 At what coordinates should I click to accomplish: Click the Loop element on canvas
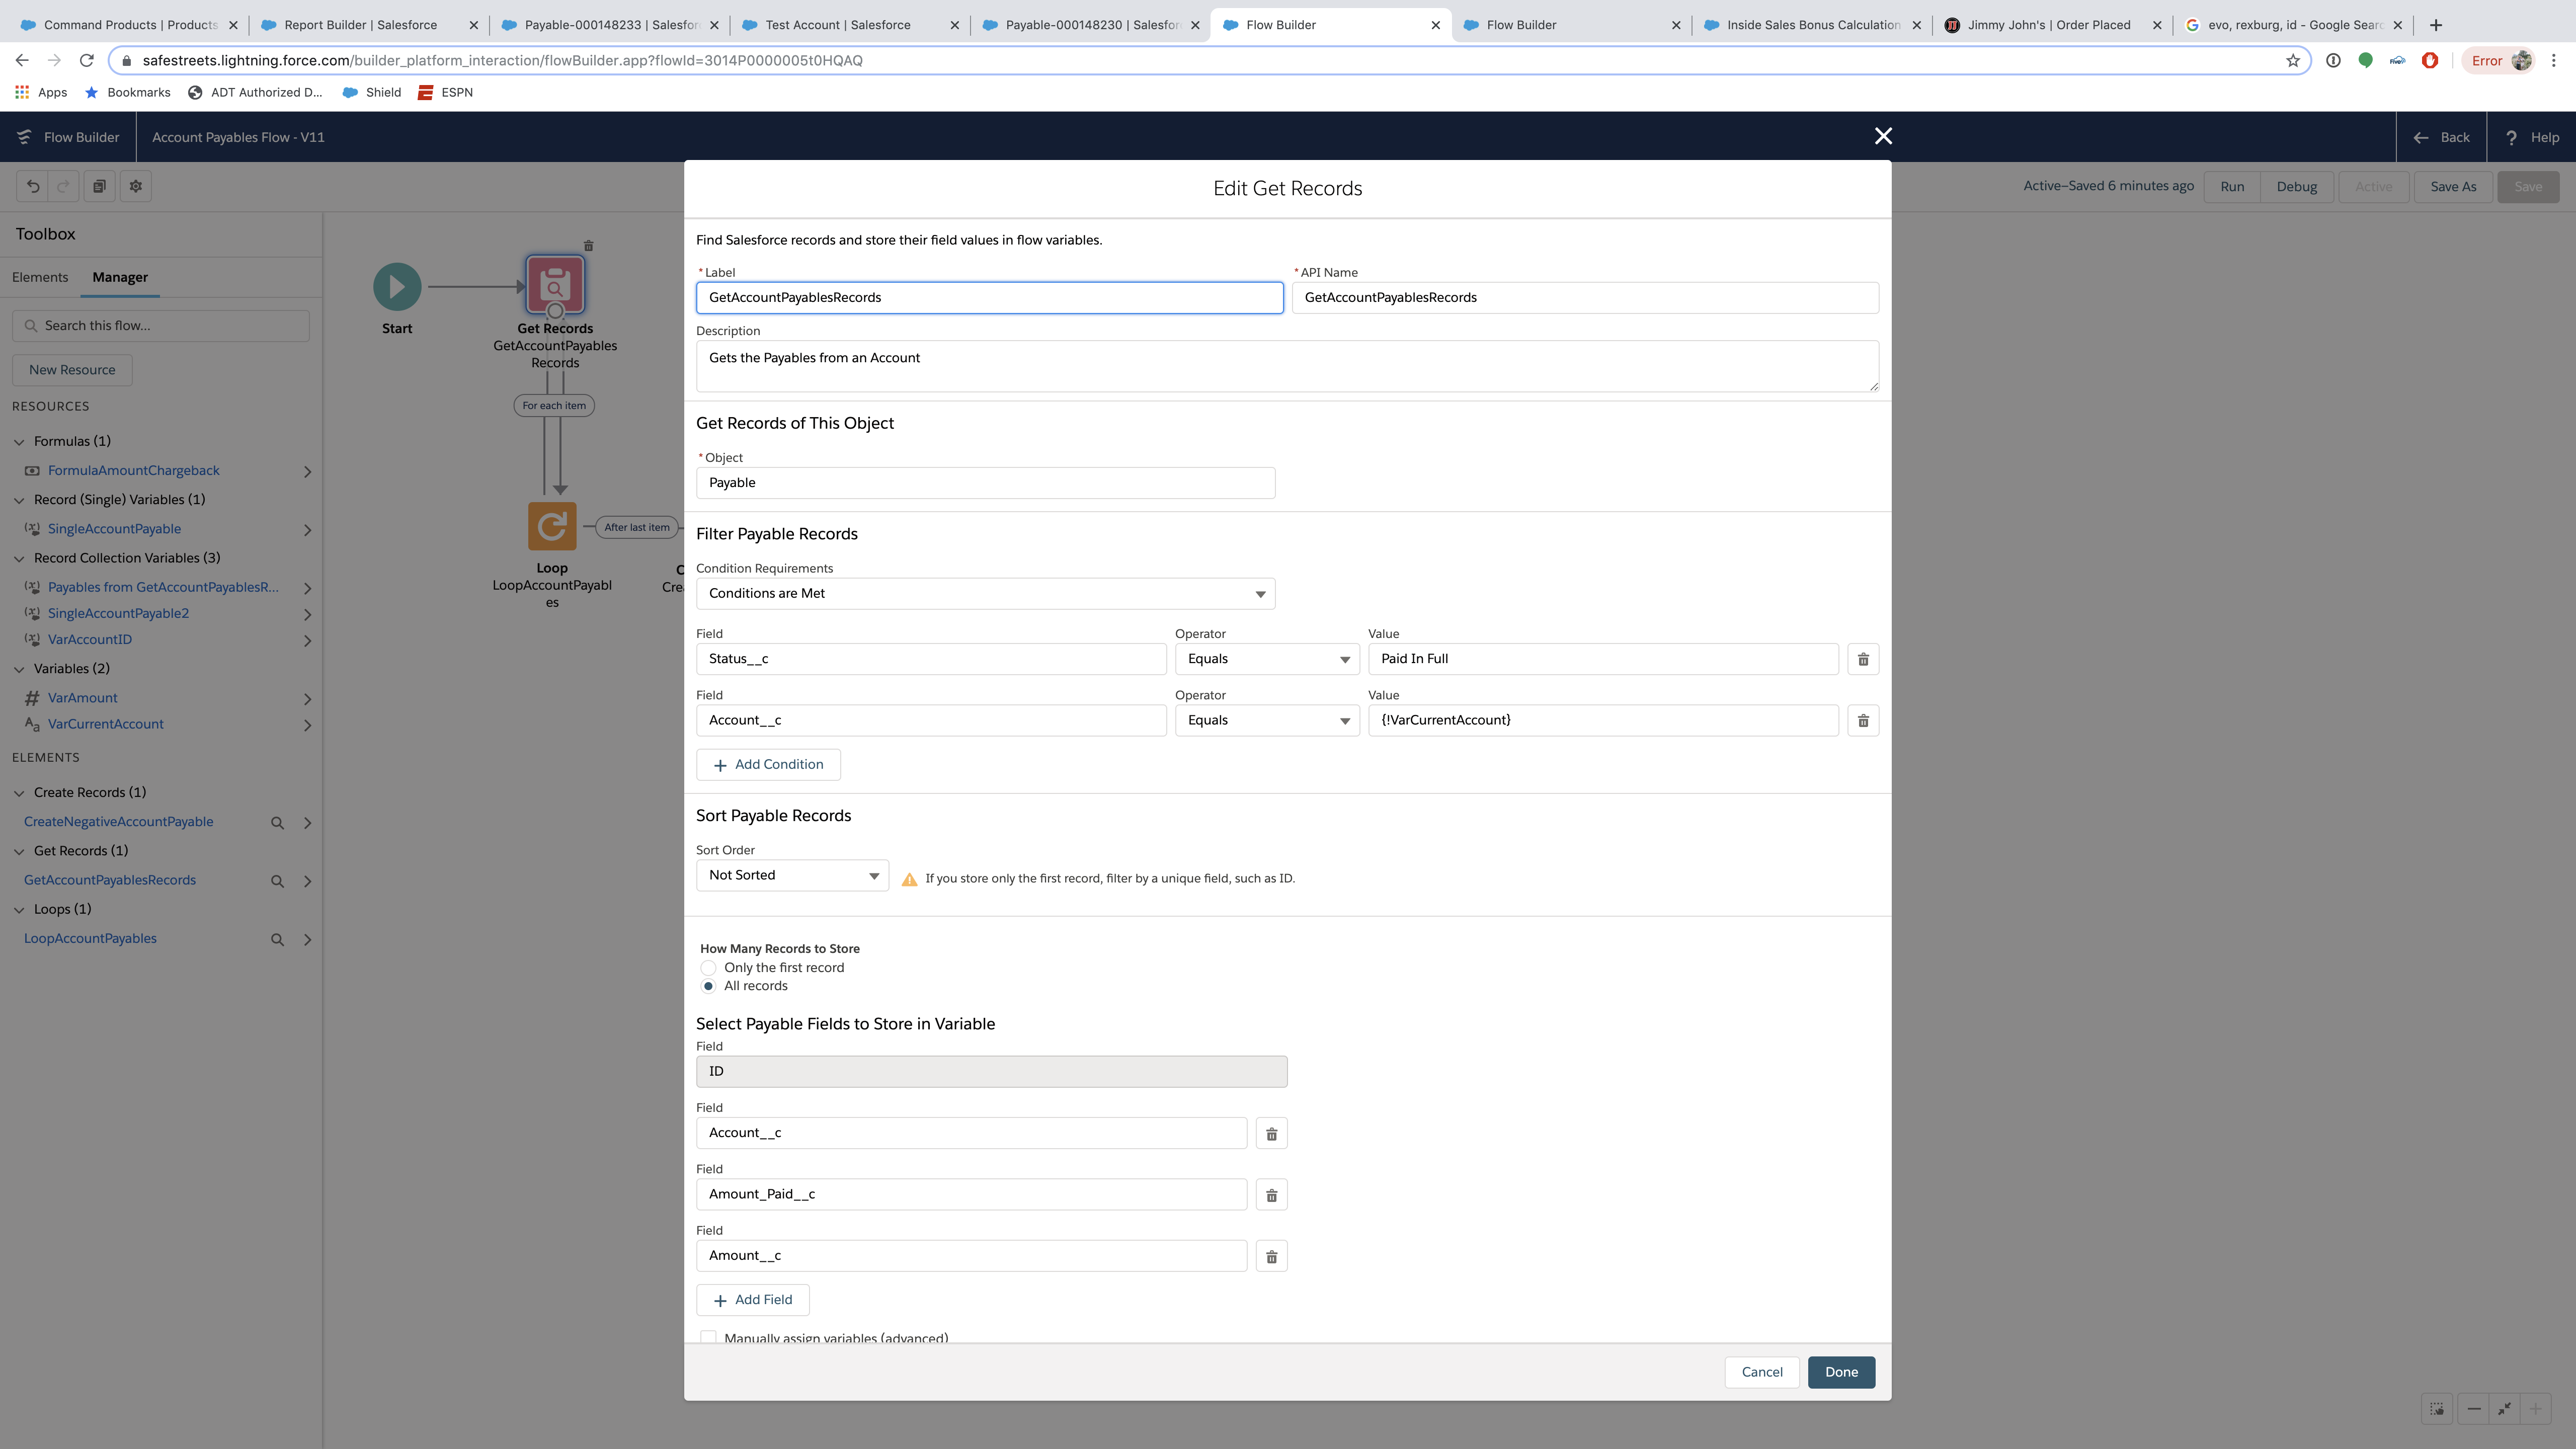click(552, 526)
